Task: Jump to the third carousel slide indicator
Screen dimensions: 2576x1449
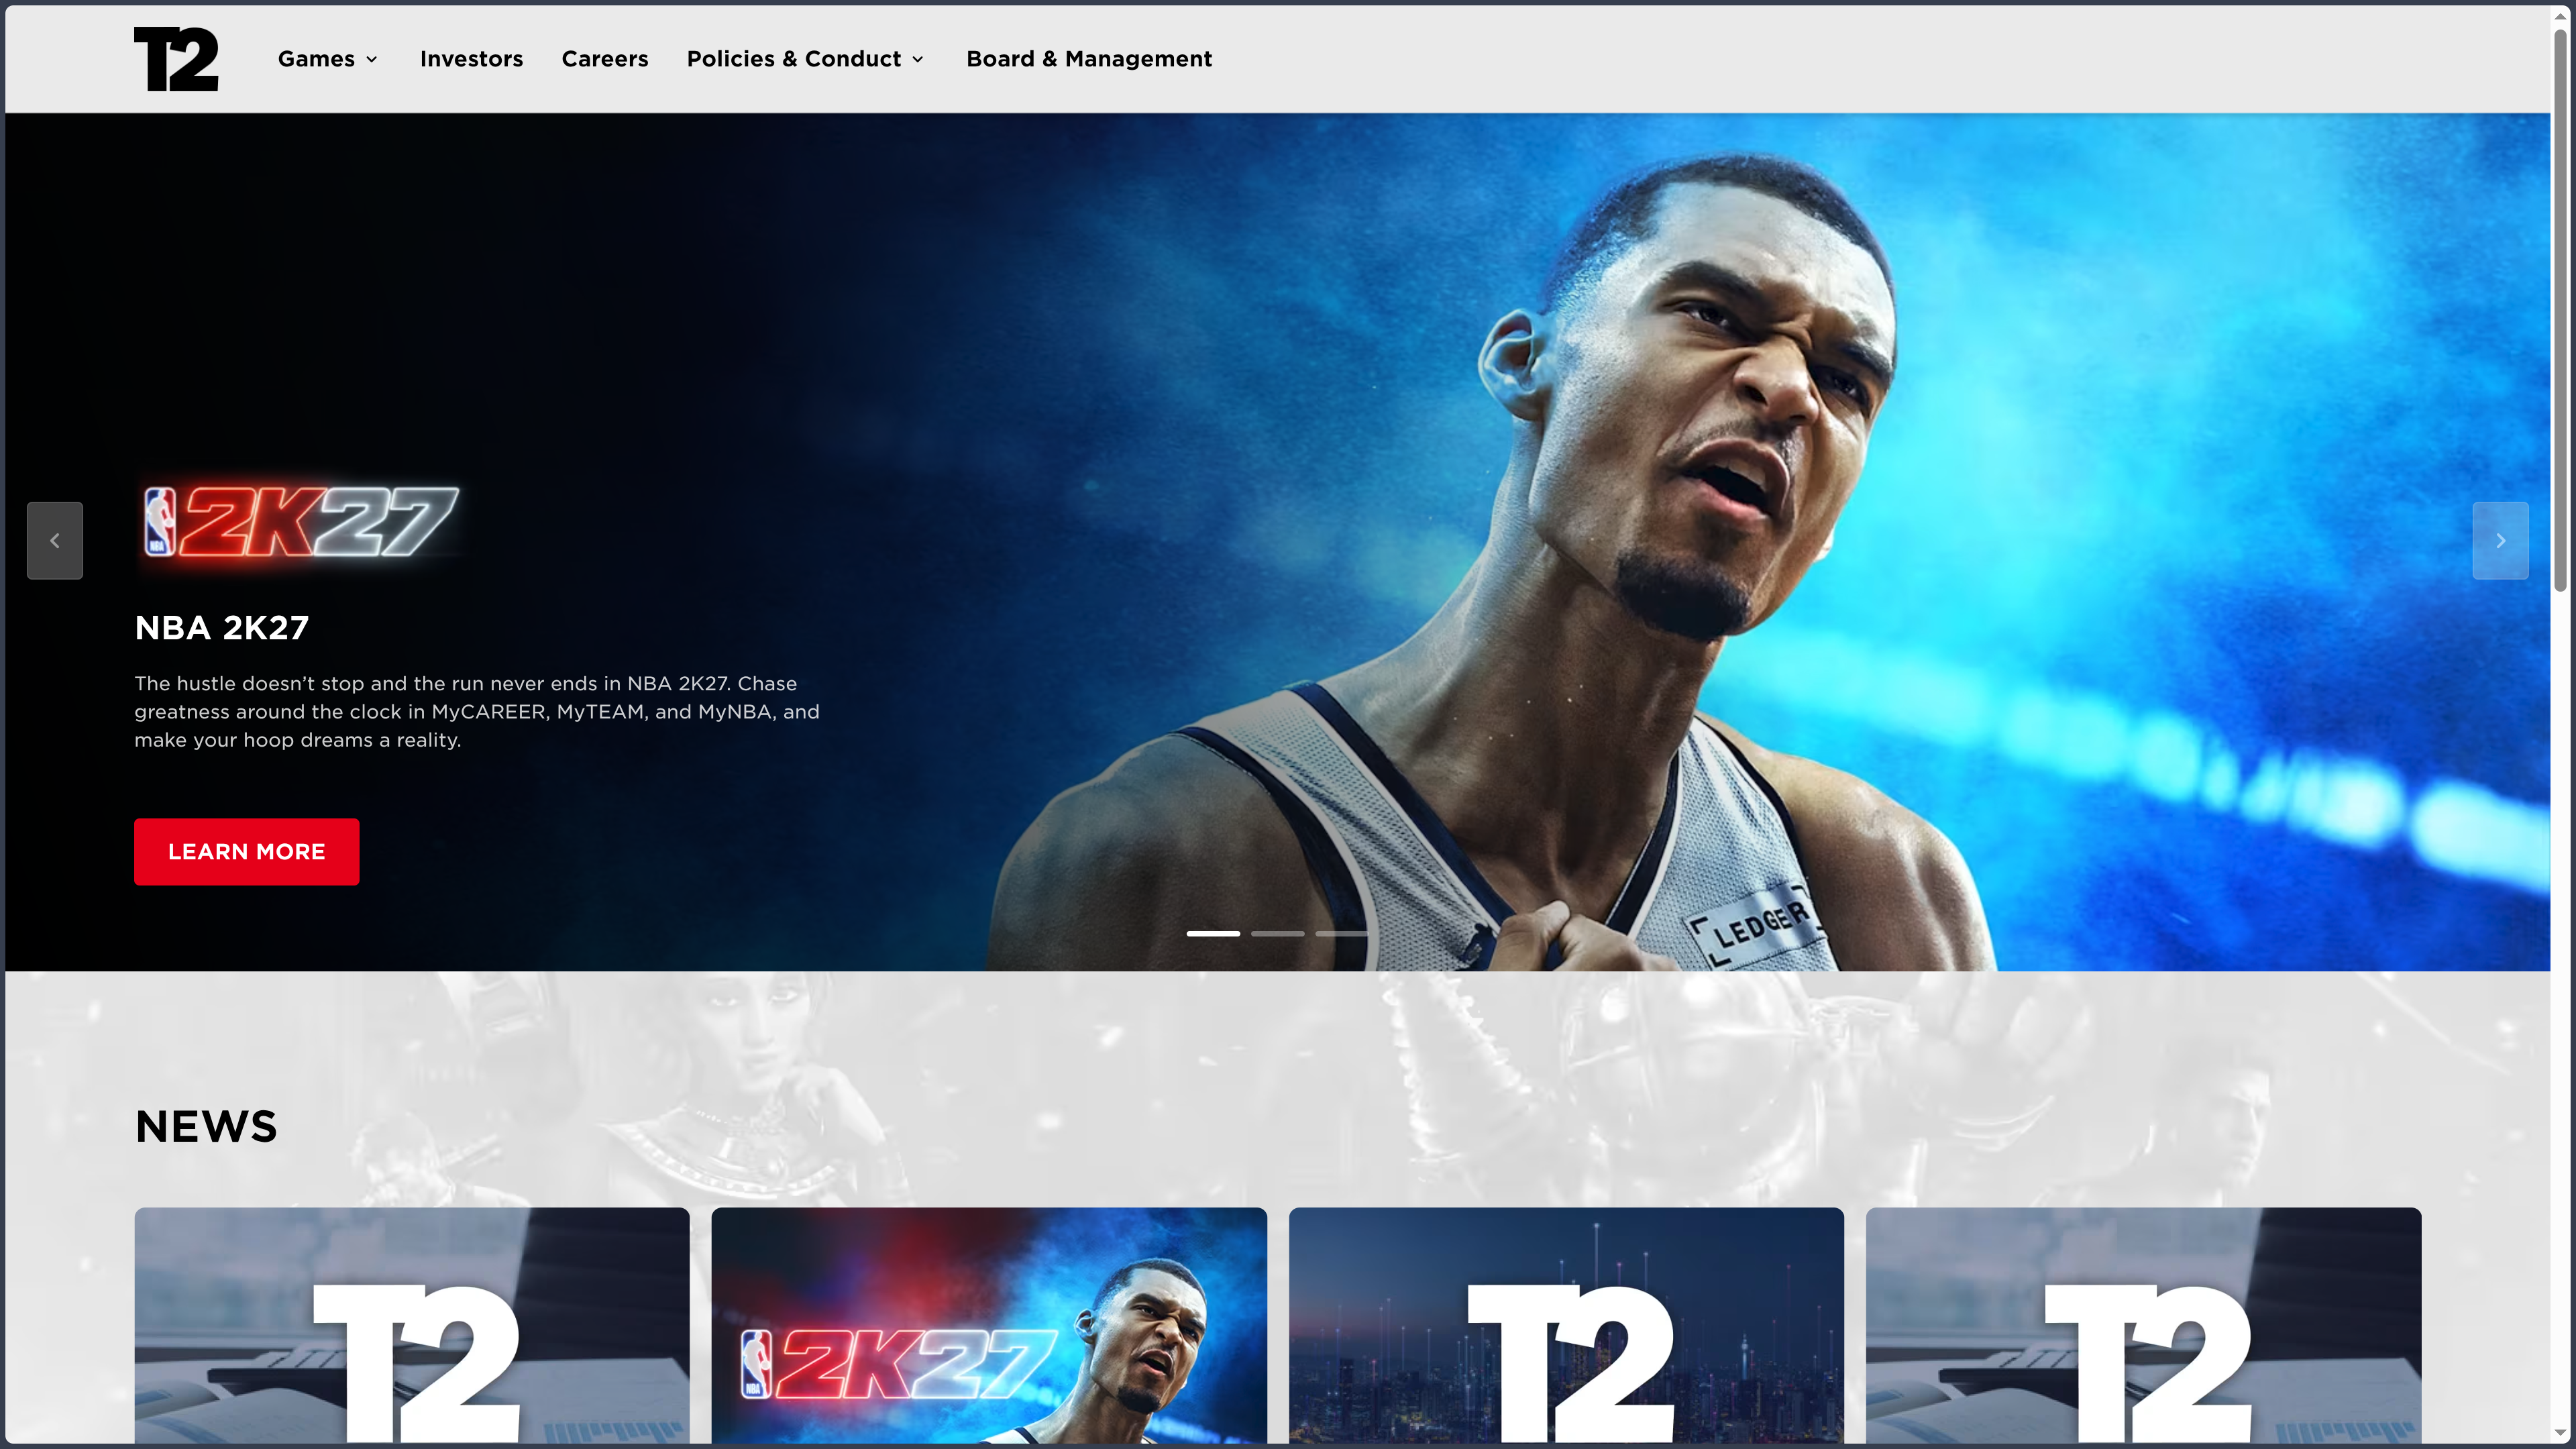Action: 1342,933
